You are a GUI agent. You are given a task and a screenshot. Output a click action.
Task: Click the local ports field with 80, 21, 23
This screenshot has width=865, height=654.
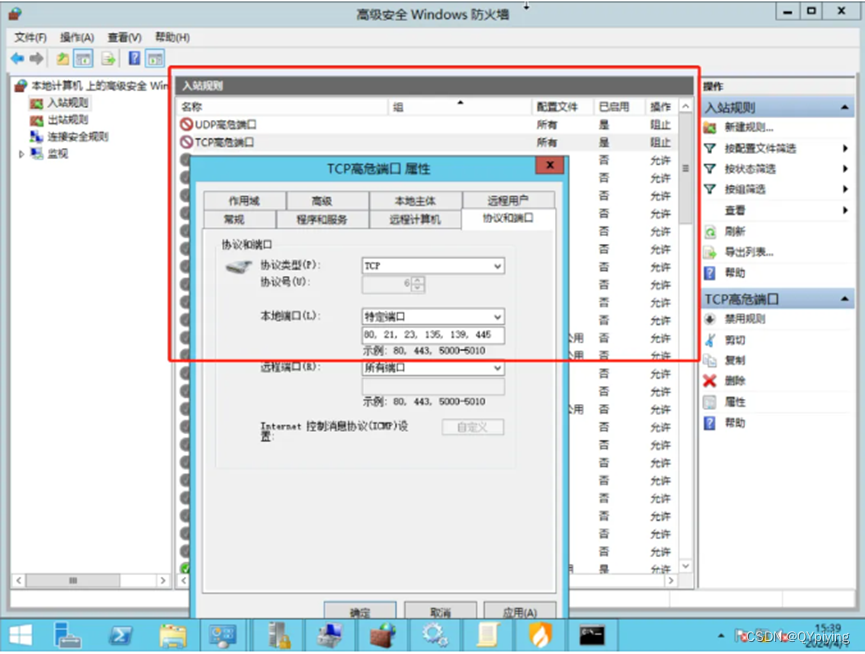point(433,335)
